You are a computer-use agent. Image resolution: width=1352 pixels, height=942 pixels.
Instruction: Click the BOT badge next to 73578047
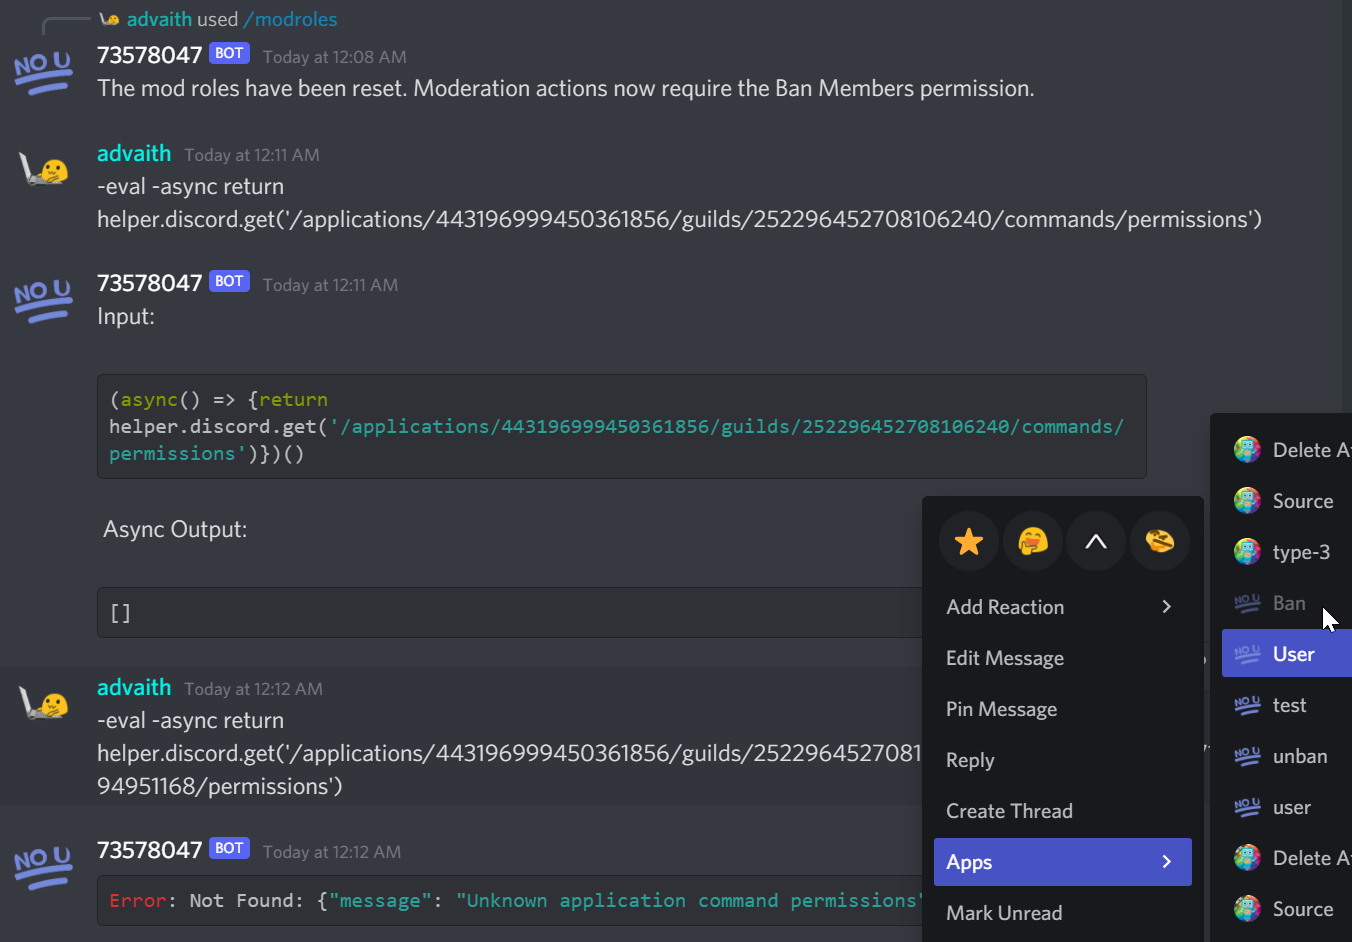229,53
